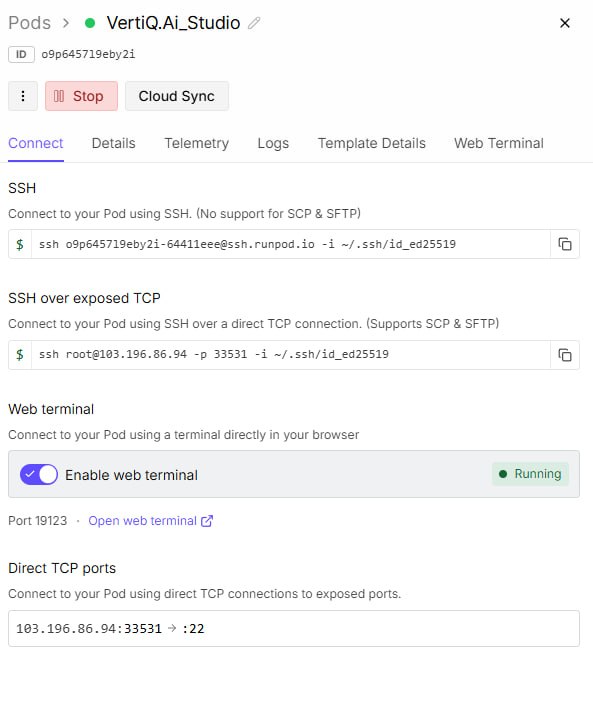Click the Direct TCP ports heading
The height and width of the screenshot is (711, 593).
(x=62, y=568)
